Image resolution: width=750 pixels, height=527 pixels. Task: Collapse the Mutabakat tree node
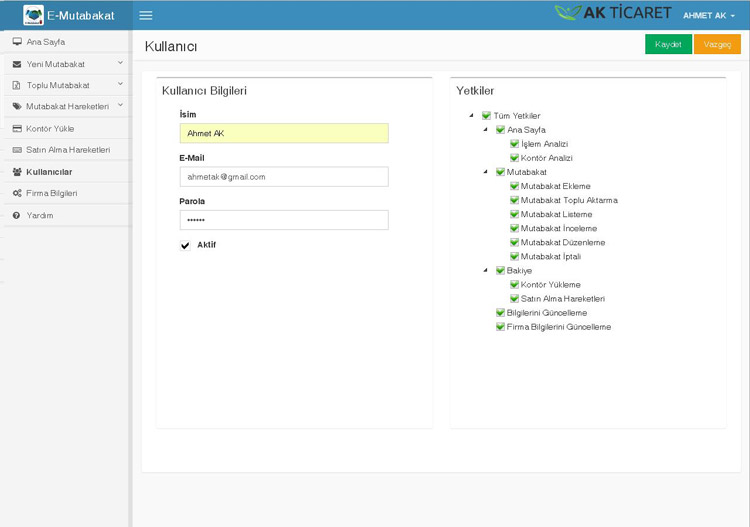(x=486, y=172)
